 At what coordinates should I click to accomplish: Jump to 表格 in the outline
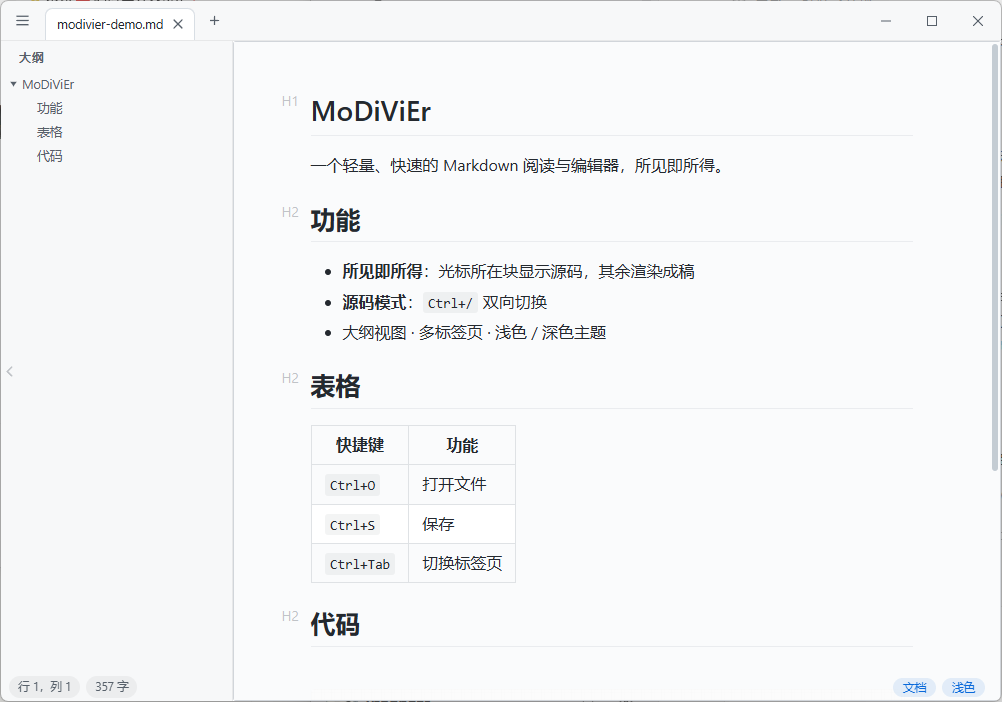pyautogui.click(x=50, y=132)
